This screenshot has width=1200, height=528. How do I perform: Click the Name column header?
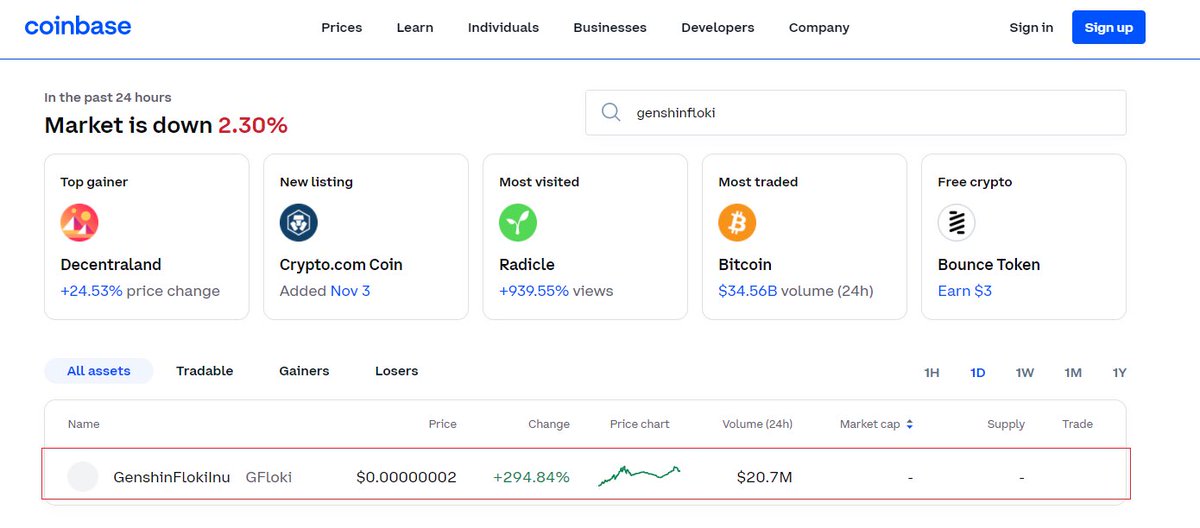coord(84,424)
